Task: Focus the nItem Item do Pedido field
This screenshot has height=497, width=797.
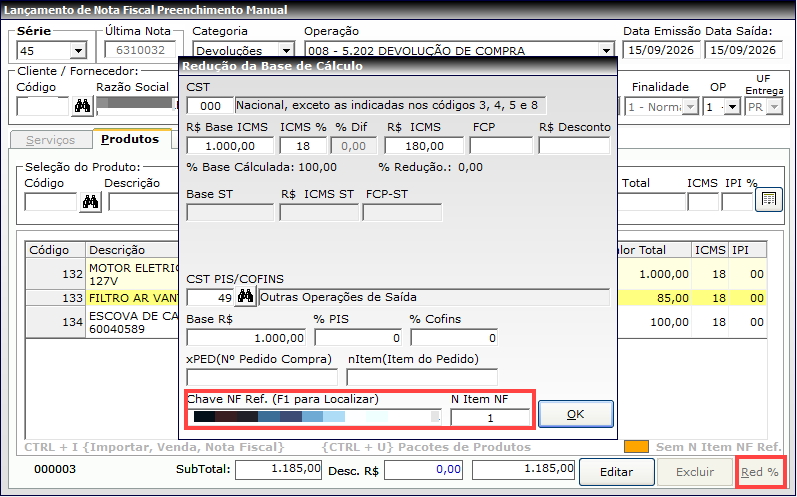Action: pos(422,377)
